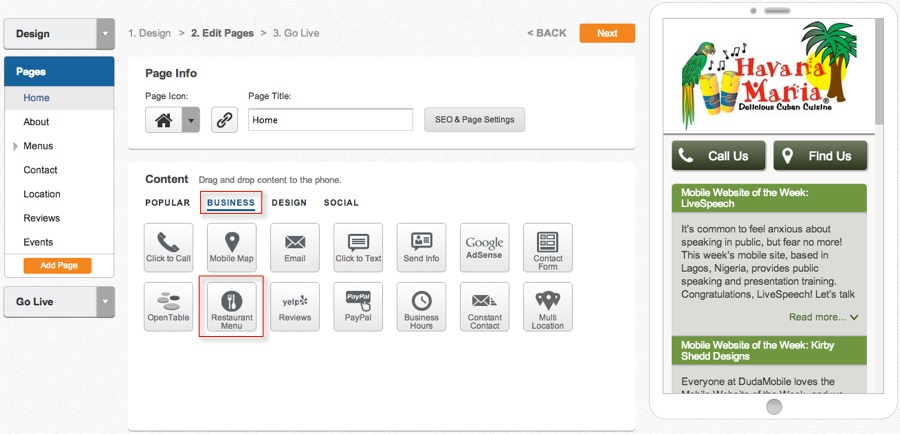The width and height of the screenshot is (900, 434).
Task: Choose the Email content widget
Action: pos(294,247)
